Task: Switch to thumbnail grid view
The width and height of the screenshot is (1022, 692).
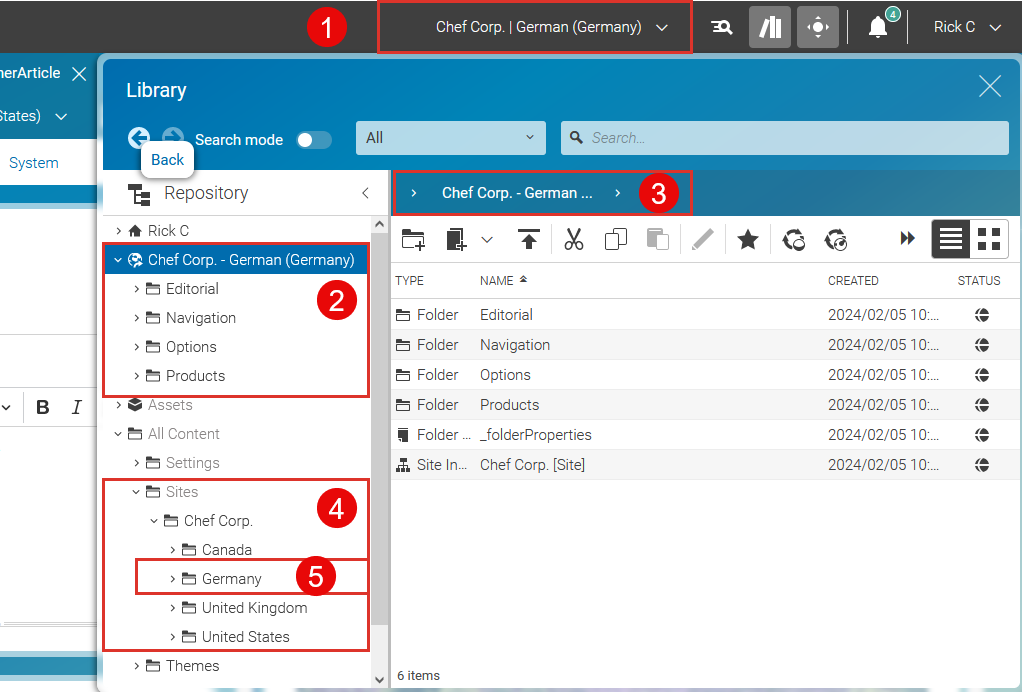Action: click(989, 239)
